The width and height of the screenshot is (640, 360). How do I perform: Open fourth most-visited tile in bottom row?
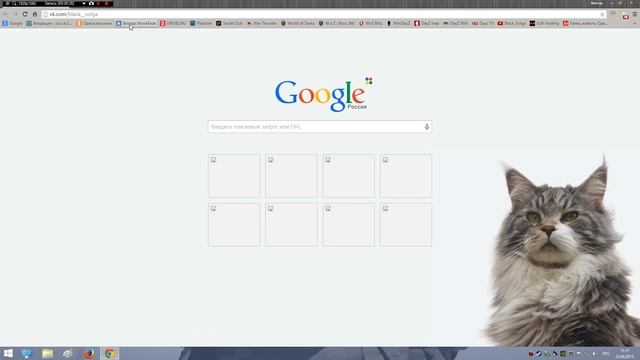406,224
